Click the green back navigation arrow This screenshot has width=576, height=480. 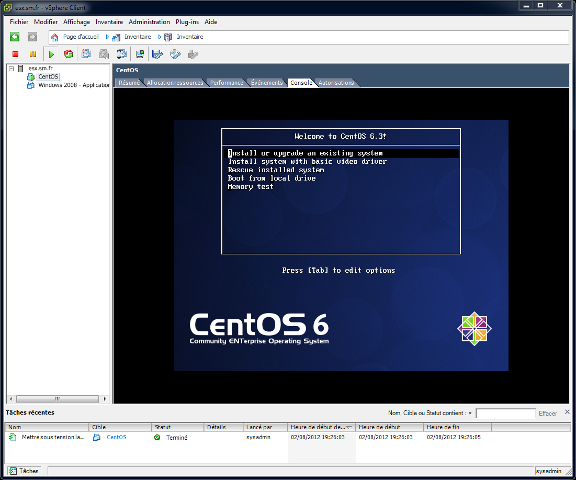[x=15, y=37]
